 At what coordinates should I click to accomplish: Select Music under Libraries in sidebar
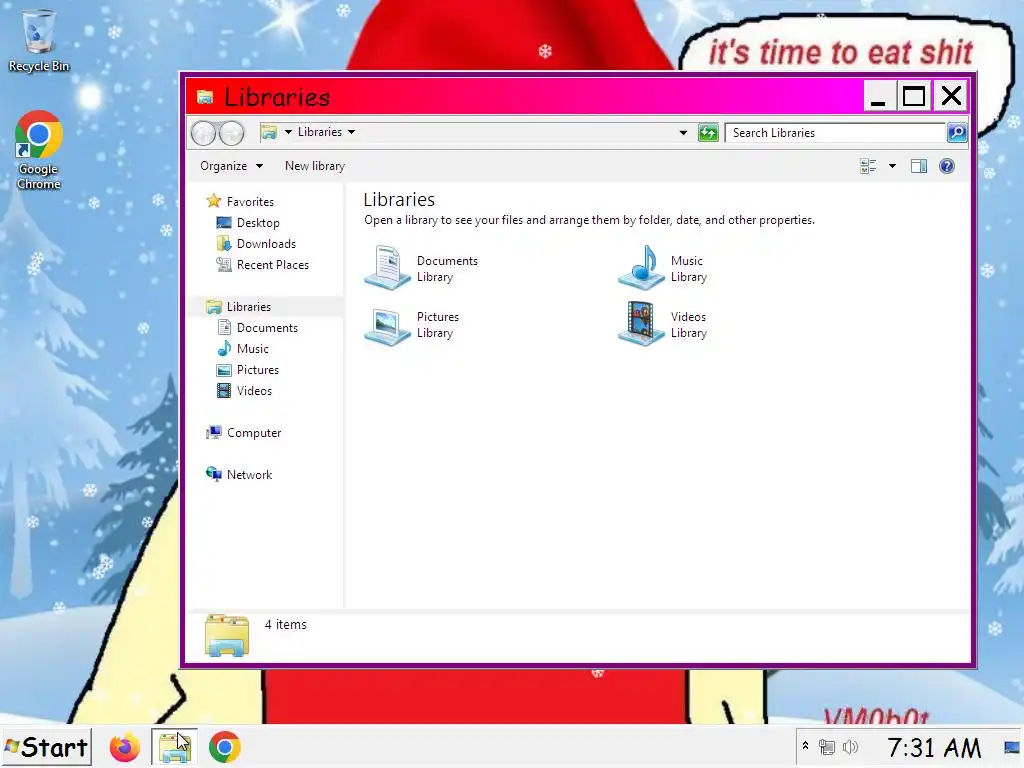pos(242,349)
